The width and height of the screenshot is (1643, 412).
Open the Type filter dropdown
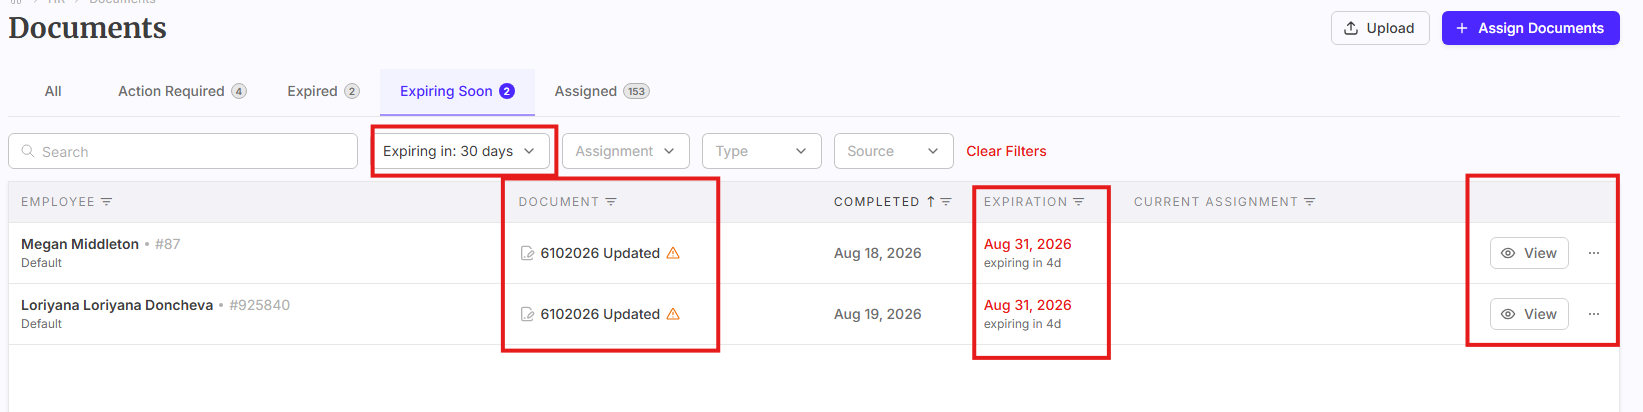pos(761,151)
